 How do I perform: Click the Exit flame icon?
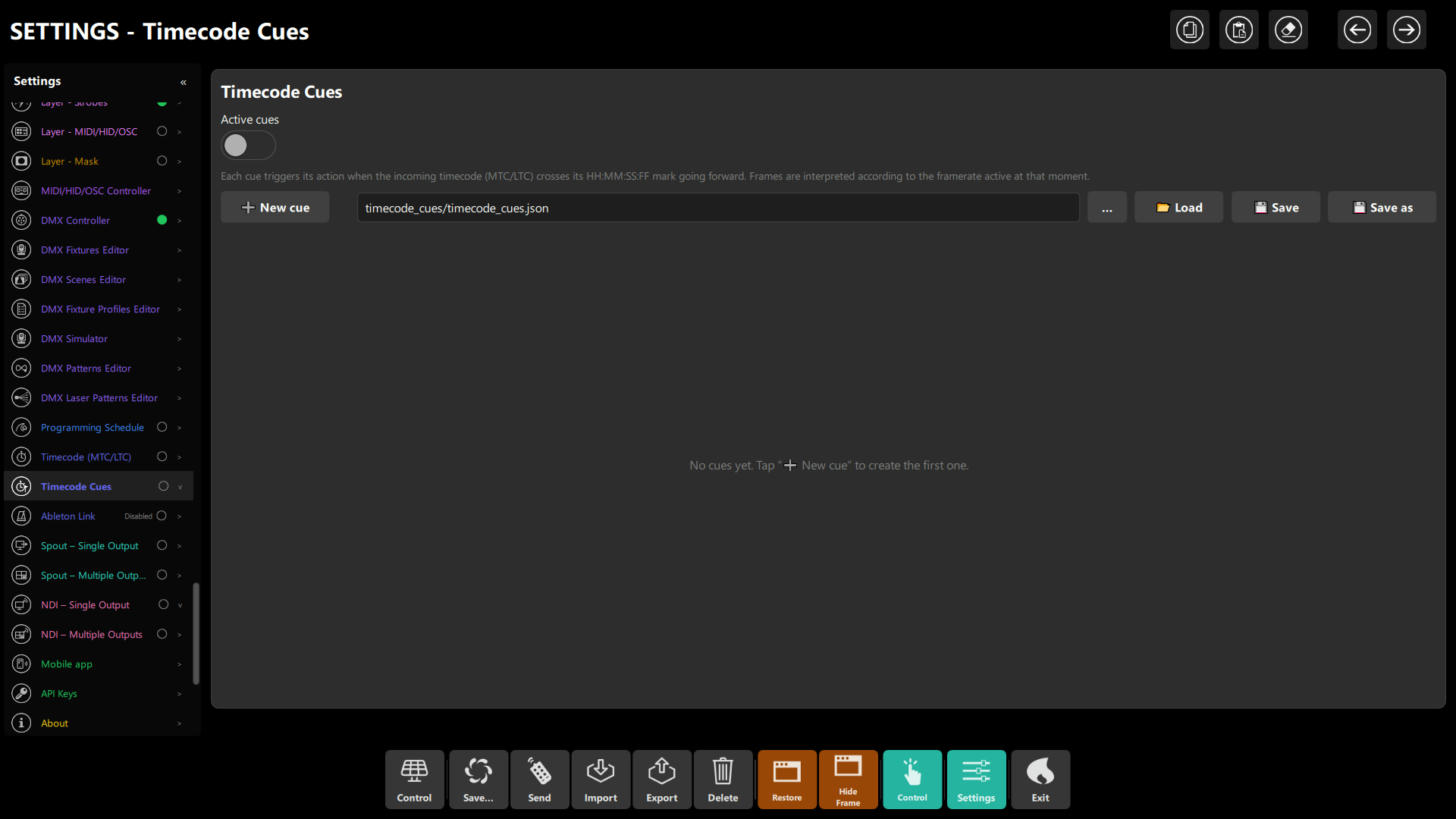pos(1040,780)
